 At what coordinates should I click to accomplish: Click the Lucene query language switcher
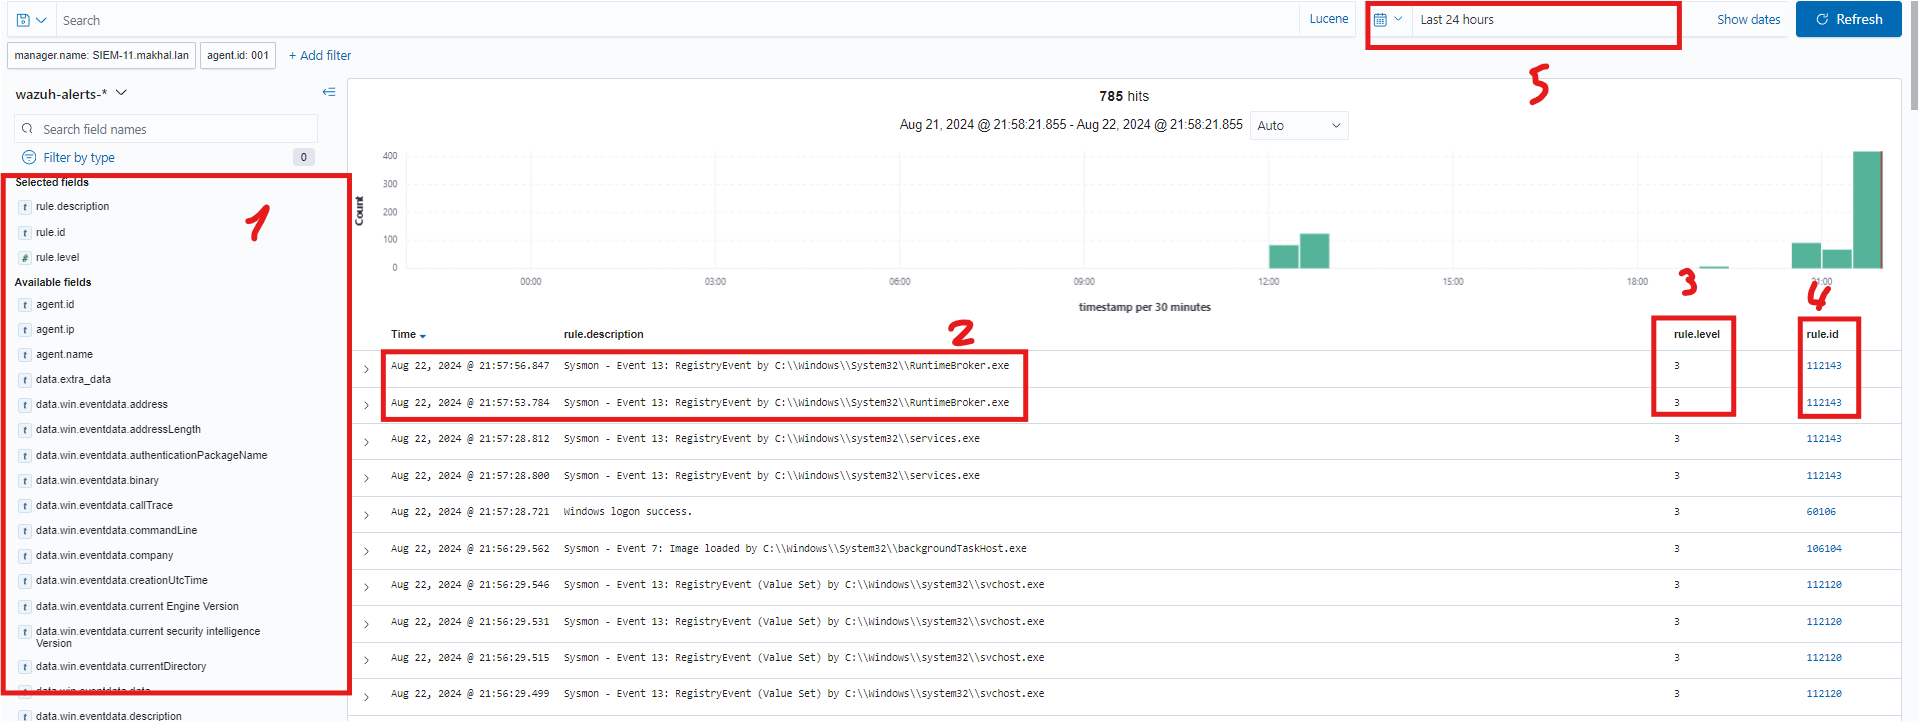click(x=1328, y=19)
